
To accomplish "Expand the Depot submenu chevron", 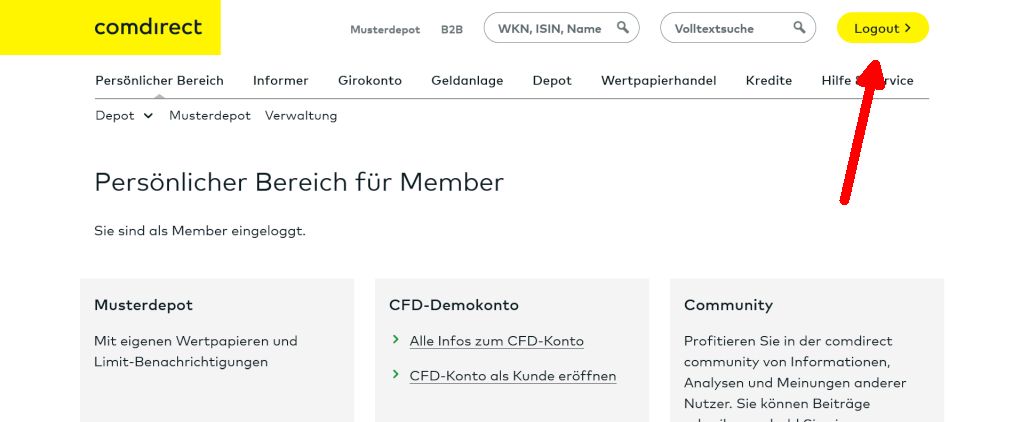I will point(148,116).
